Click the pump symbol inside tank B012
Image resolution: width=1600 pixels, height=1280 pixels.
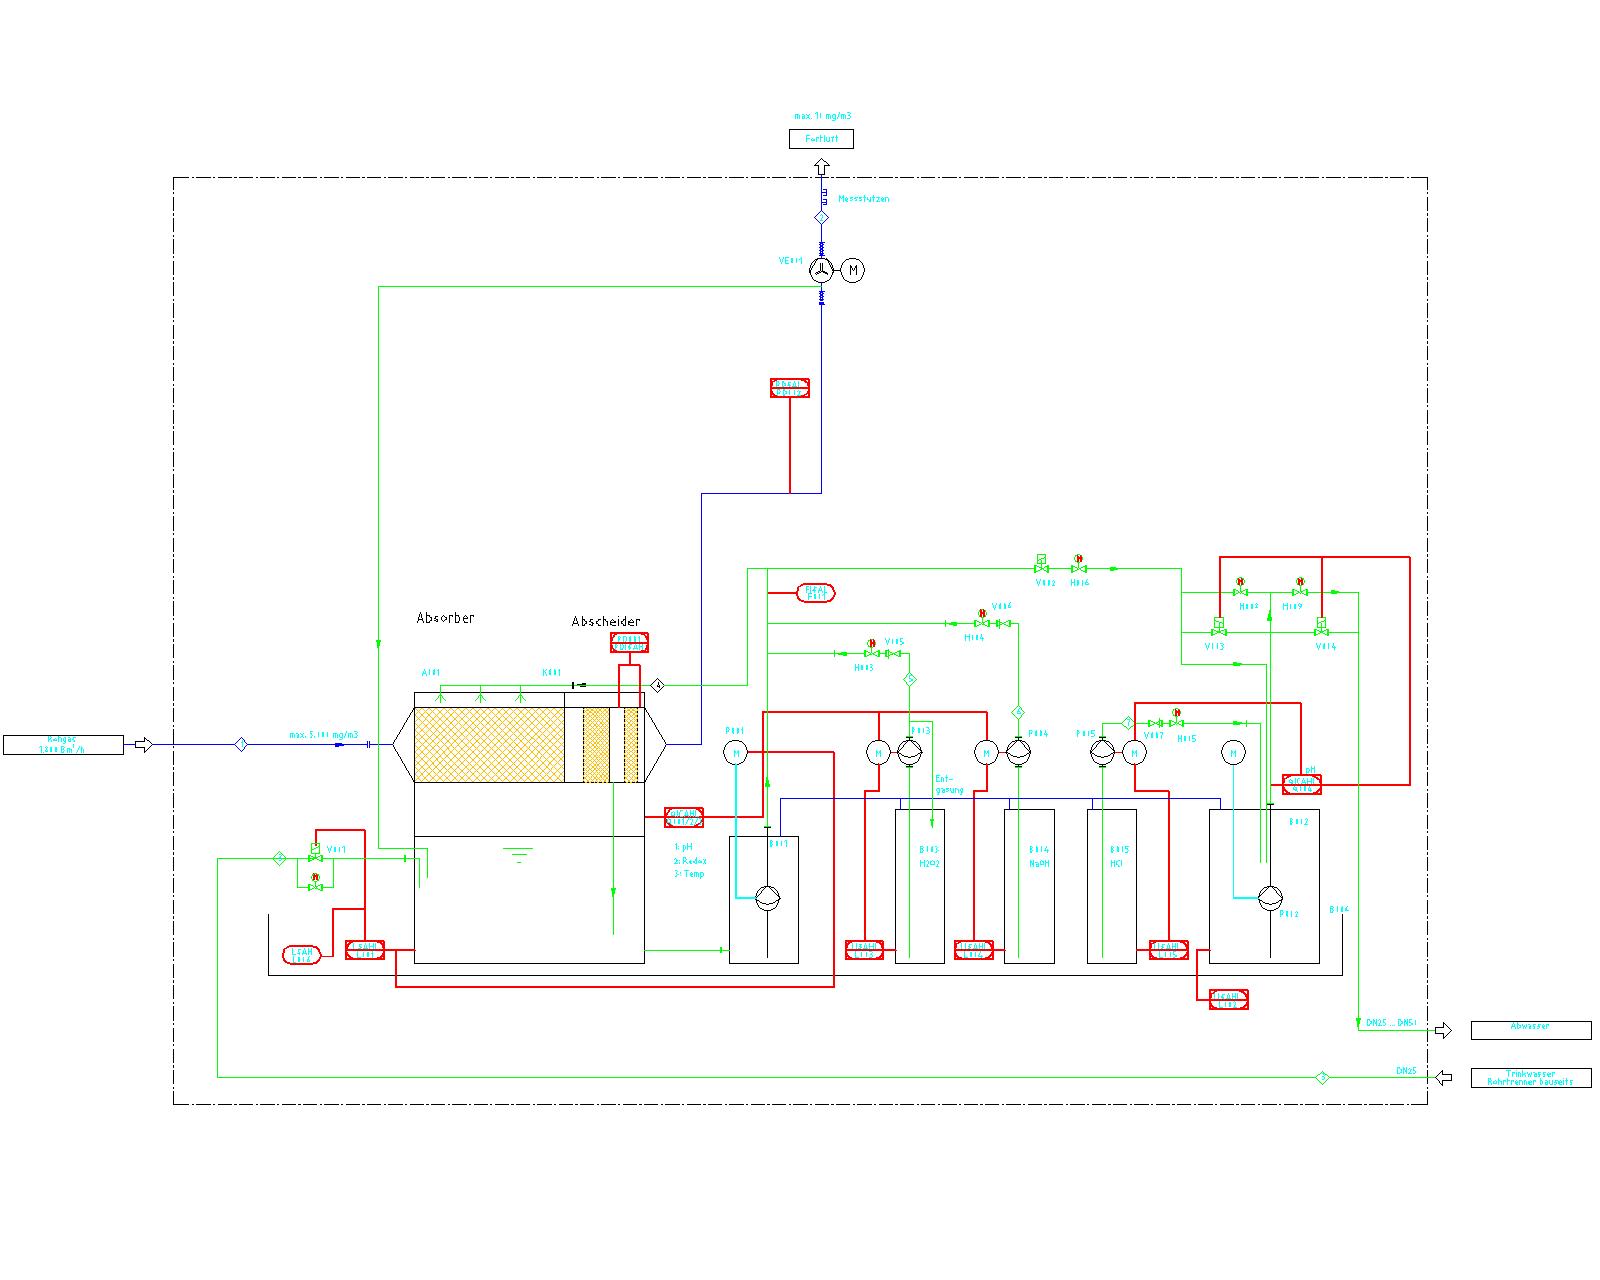(x=1270, y=898)
